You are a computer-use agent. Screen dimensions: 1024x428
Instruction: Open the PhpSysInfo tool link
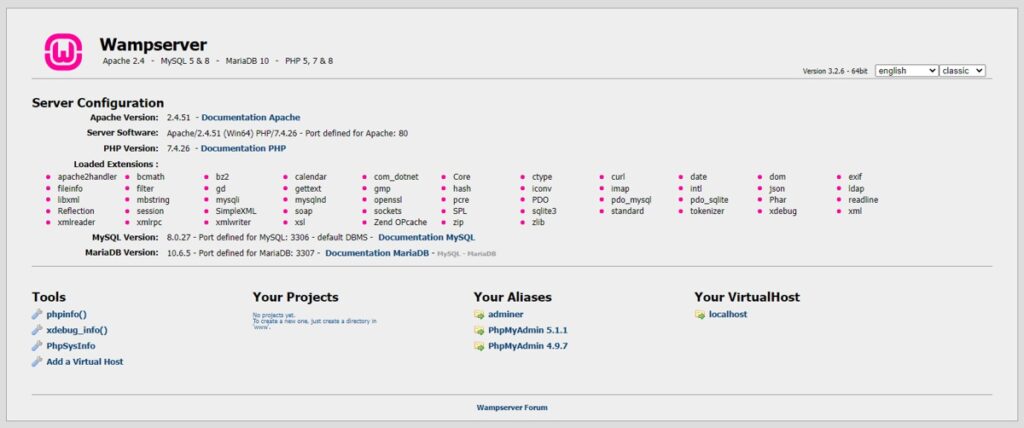click(x=71, y=346)
